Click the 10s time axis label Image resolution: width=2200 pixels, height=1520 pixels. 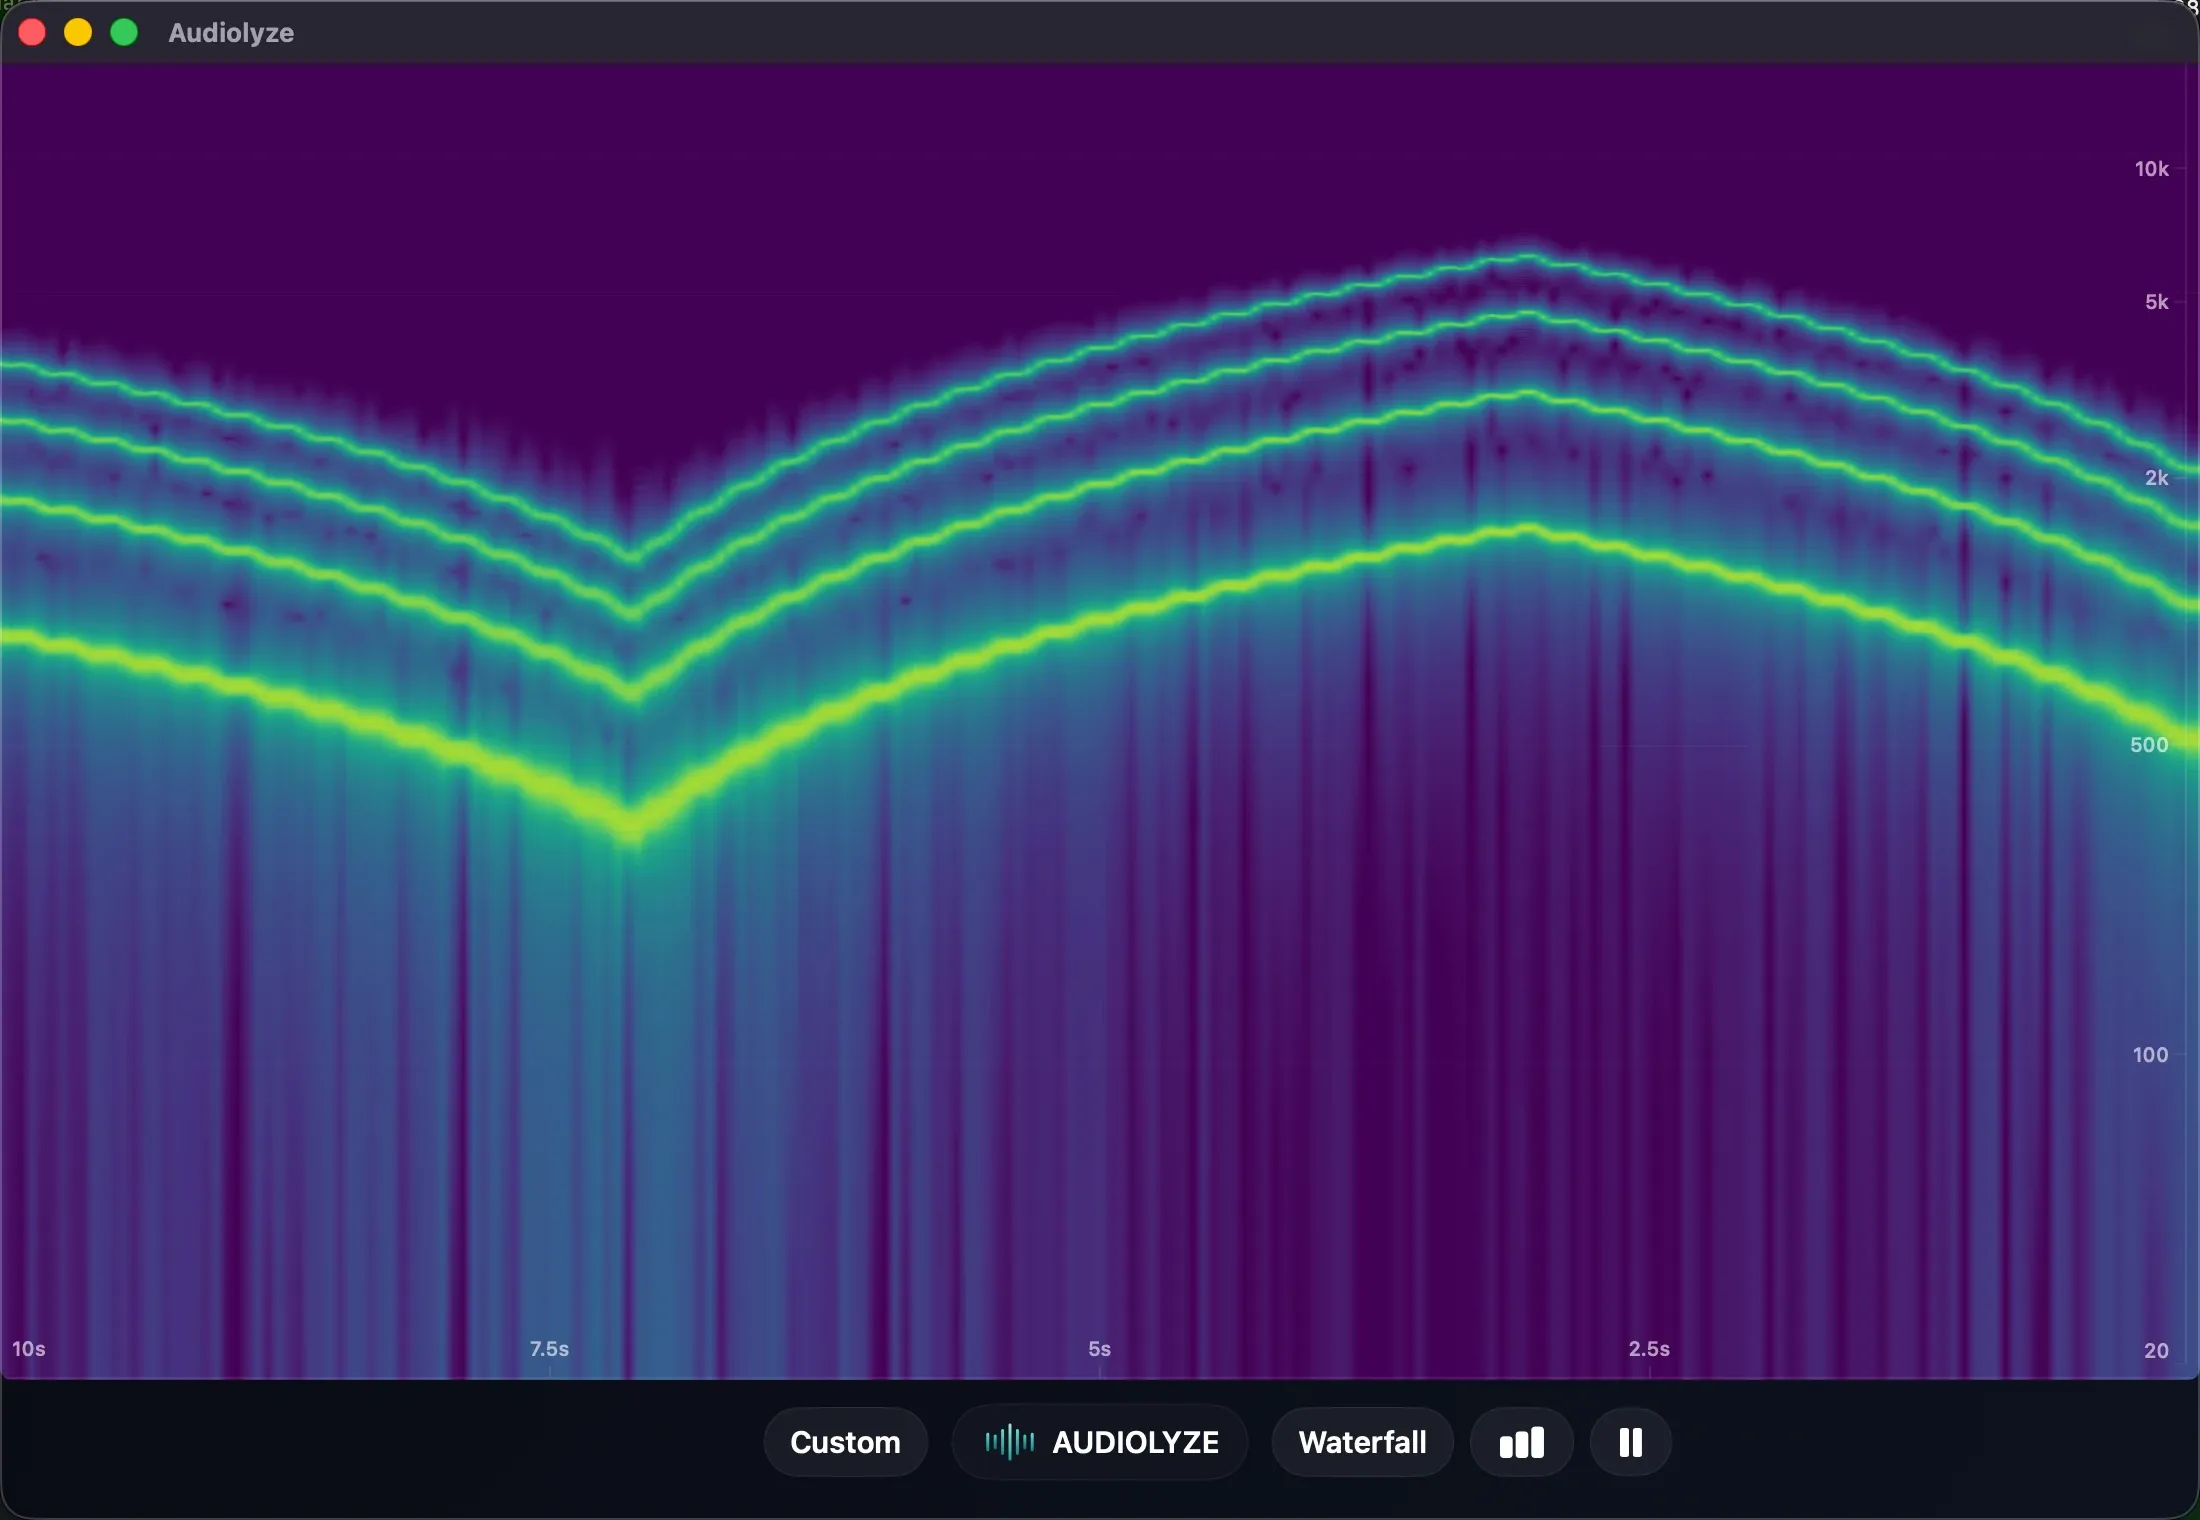(28, 1349)
